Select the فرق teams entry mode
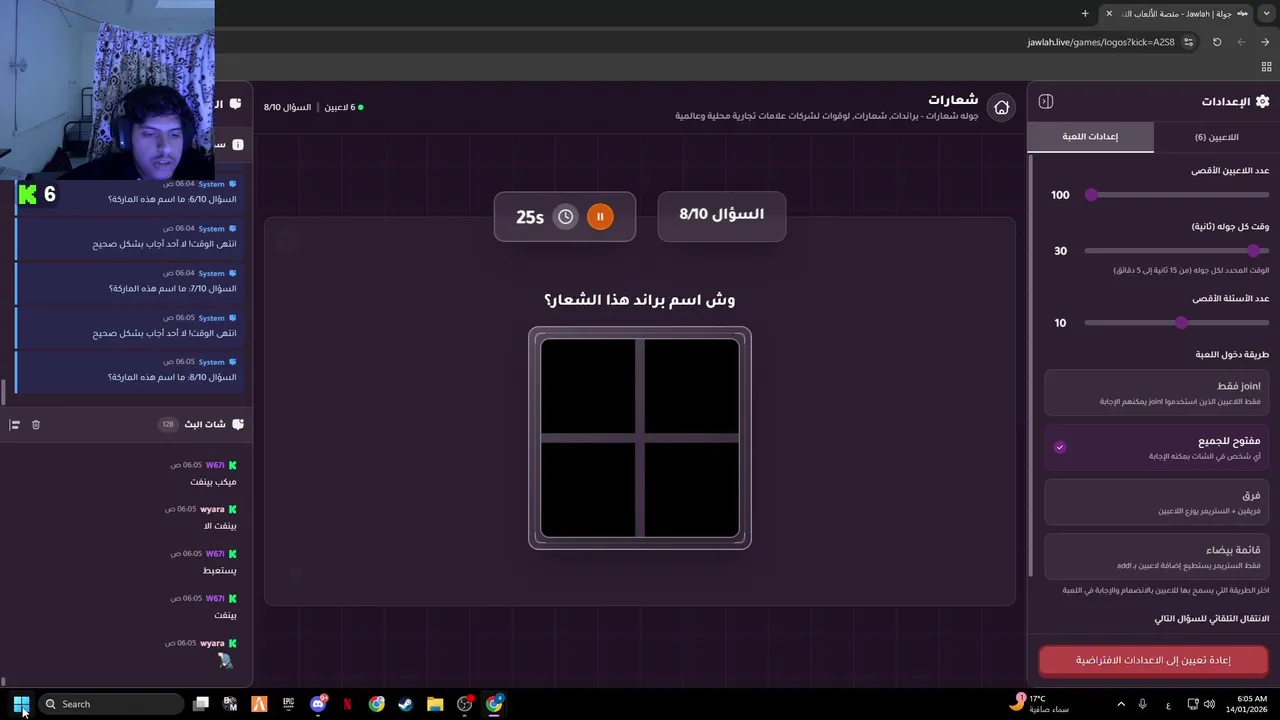This screenshot has height=720, width=1280. pyautogui.click(x=1157, y=502)
